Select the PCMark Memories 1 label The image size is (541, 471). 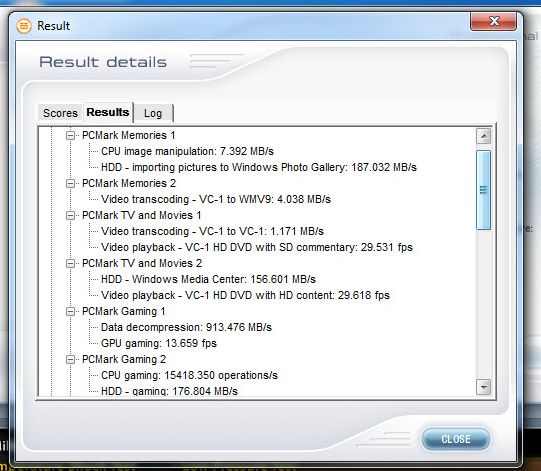128,135
